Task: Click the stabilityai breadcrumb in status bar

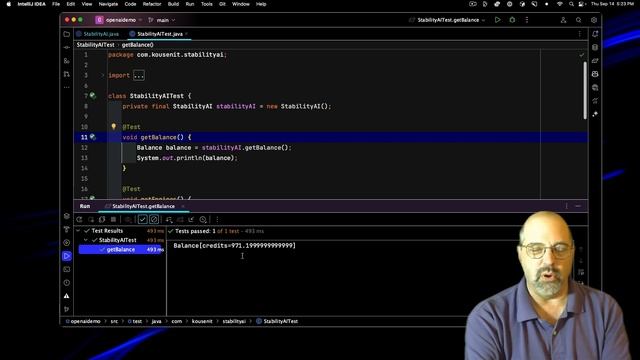Action: (234, 321)
